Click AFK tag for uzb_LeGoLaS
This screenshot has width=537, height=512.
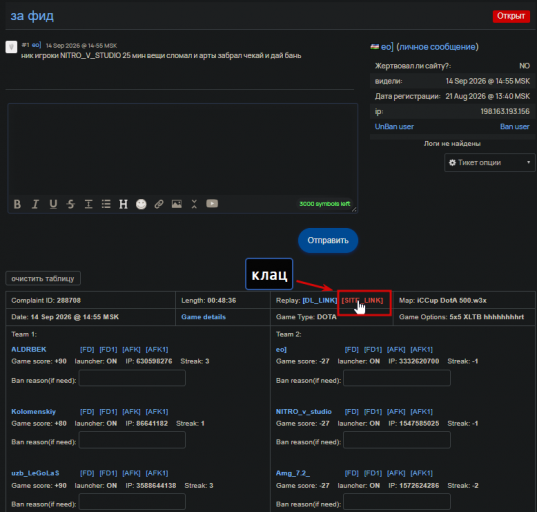pos(131,473)
